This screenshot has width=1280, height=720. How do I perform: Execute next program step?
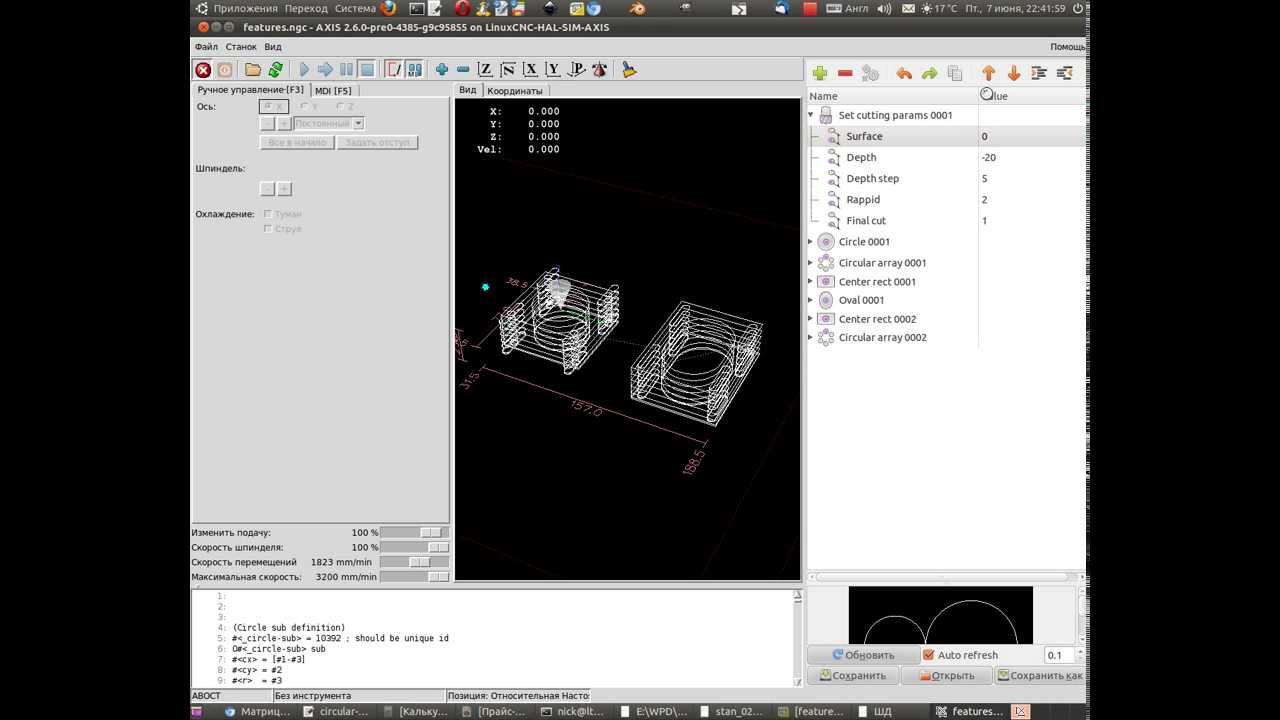coord(325,70)
